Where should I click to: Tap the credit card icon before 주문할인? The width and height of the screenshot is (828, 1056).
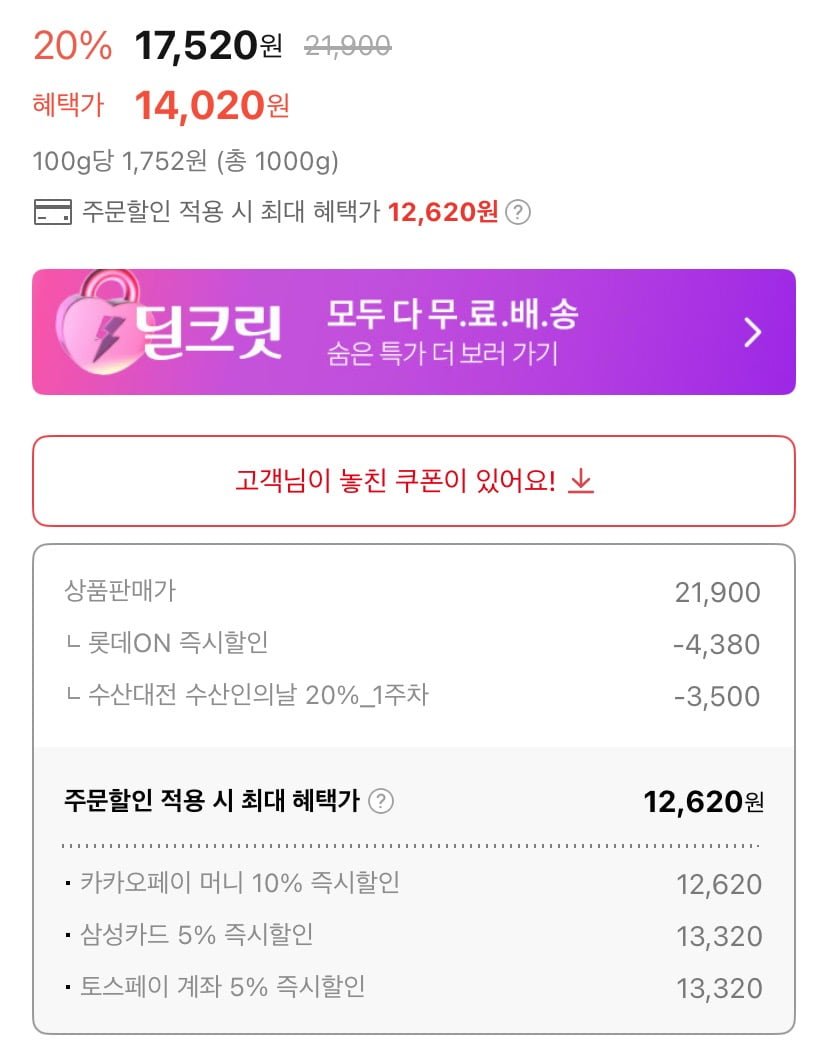[53, 212]
